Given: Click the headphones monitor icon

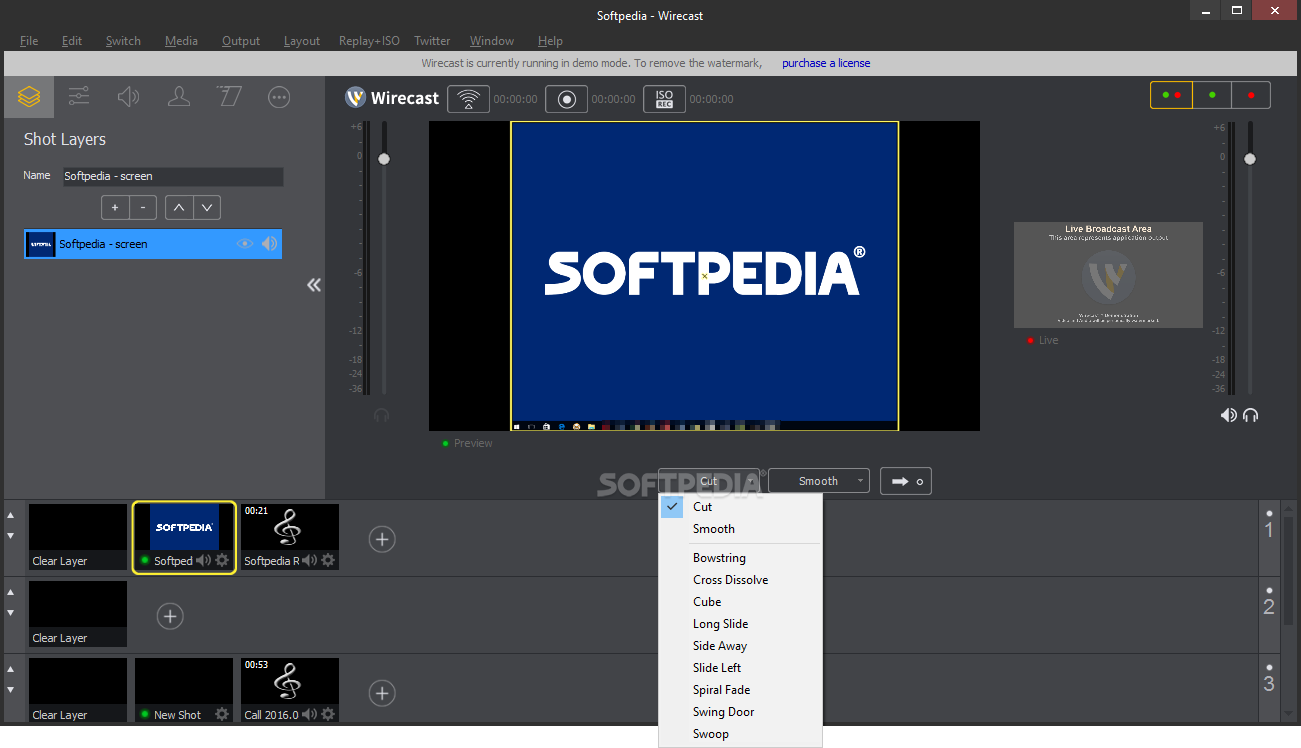Looking at the screenshot, I should point(1250,415).
